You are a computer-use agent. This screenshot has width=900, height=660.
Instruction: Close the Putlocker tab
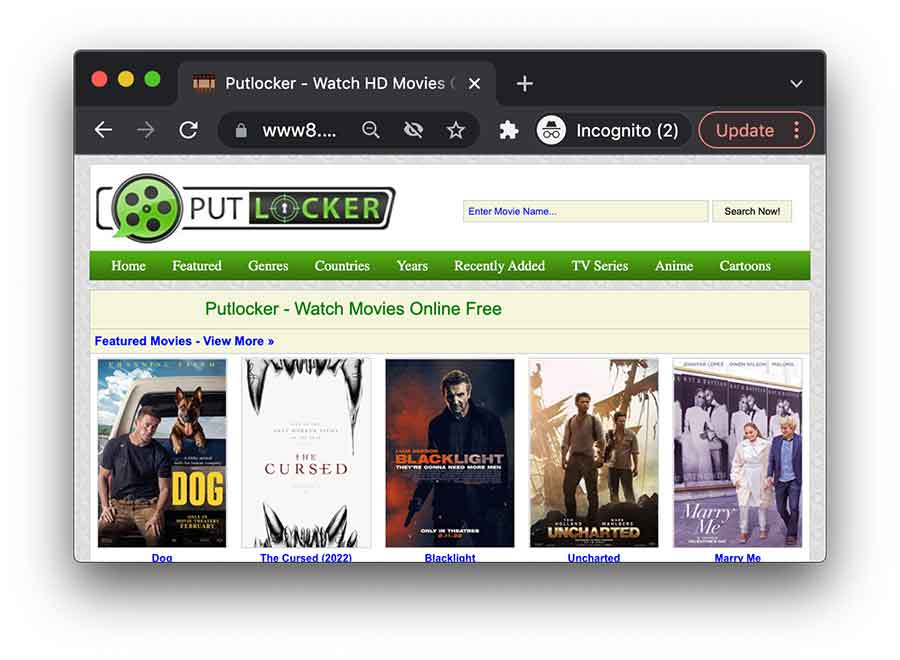coord(474,84)
